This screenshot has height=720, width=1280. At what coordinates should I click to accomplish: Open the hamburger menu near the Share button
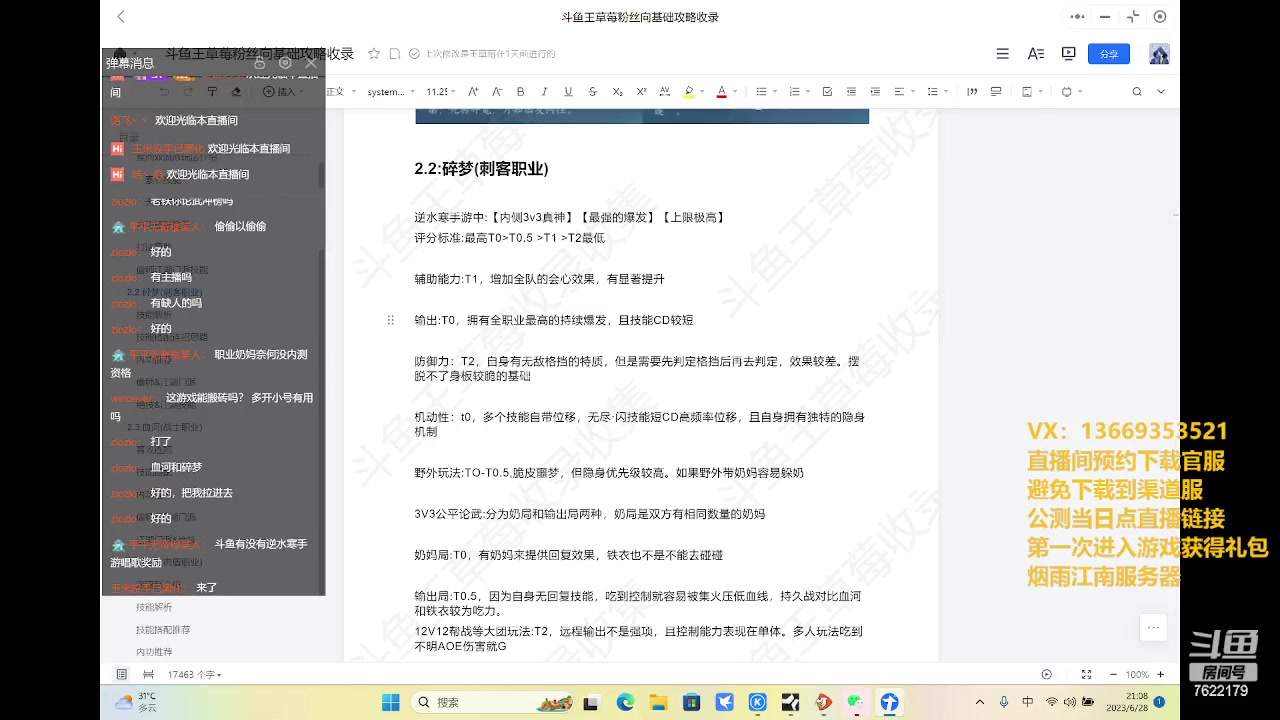1002,54
